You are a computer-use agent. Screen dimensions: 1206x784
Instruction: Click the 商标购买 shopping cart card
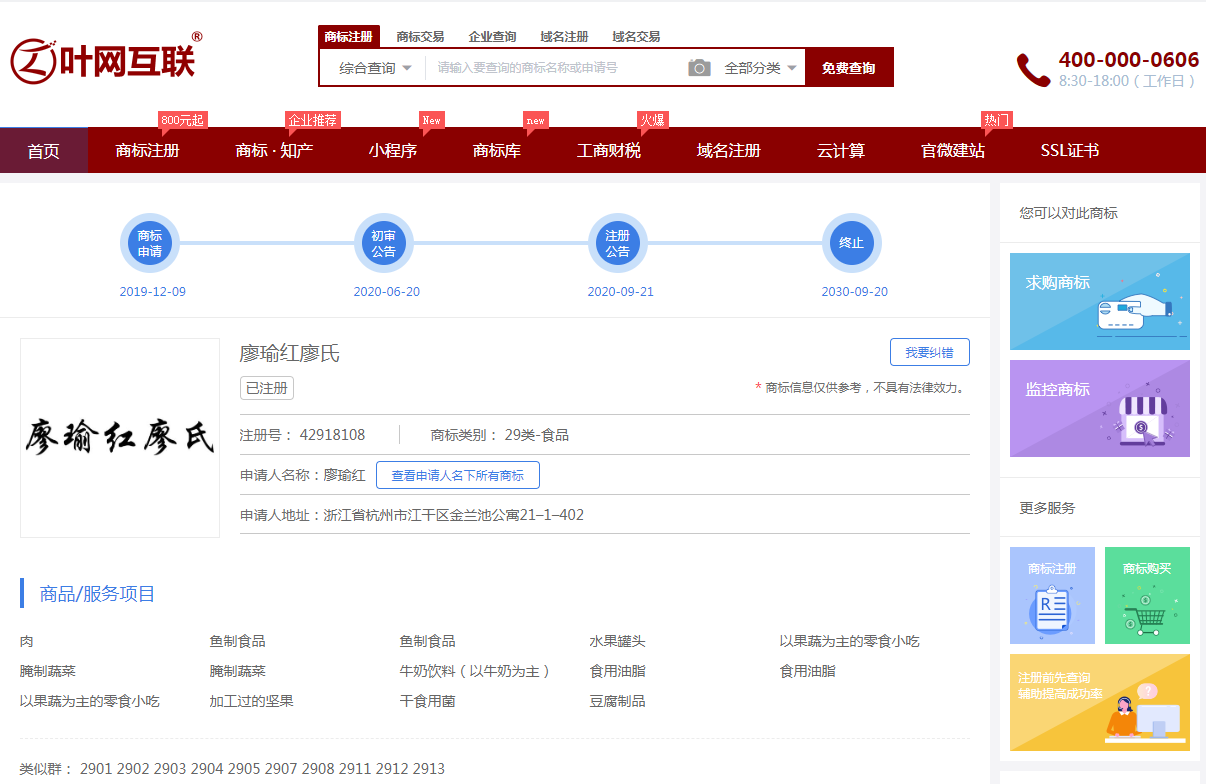(1146, 595)
